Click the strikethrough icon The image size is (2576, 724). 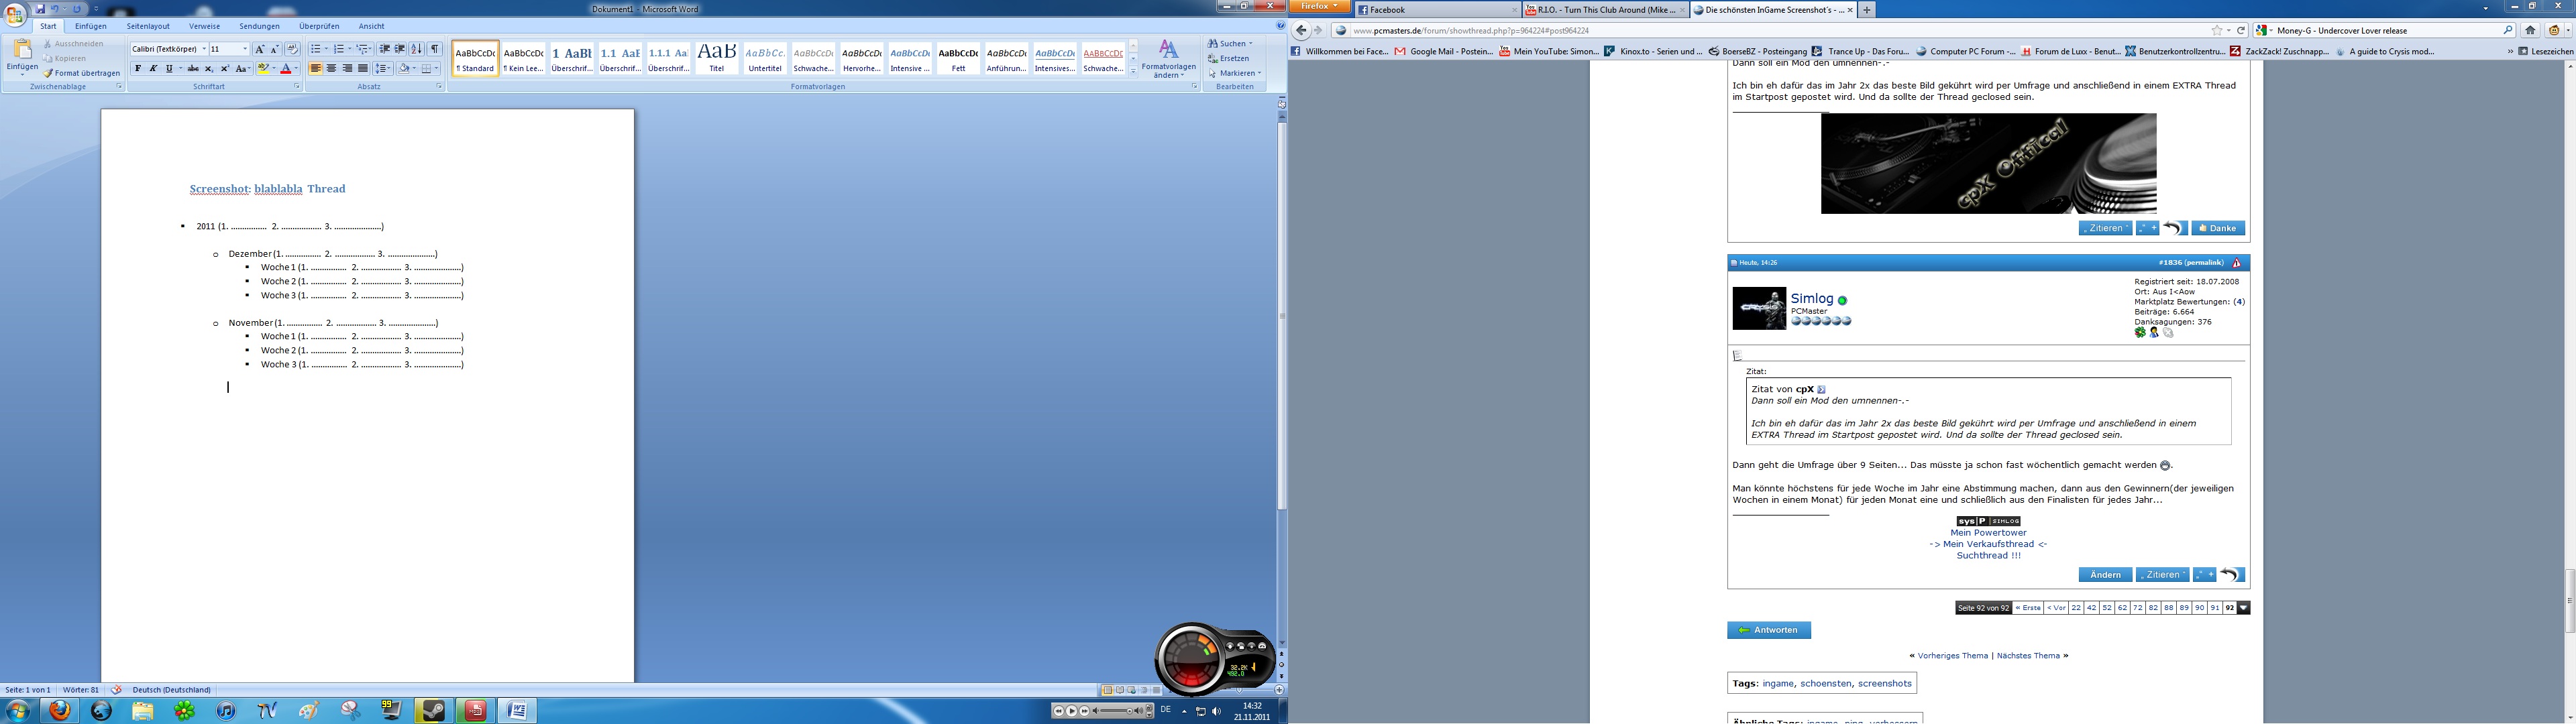pos(193,69)
